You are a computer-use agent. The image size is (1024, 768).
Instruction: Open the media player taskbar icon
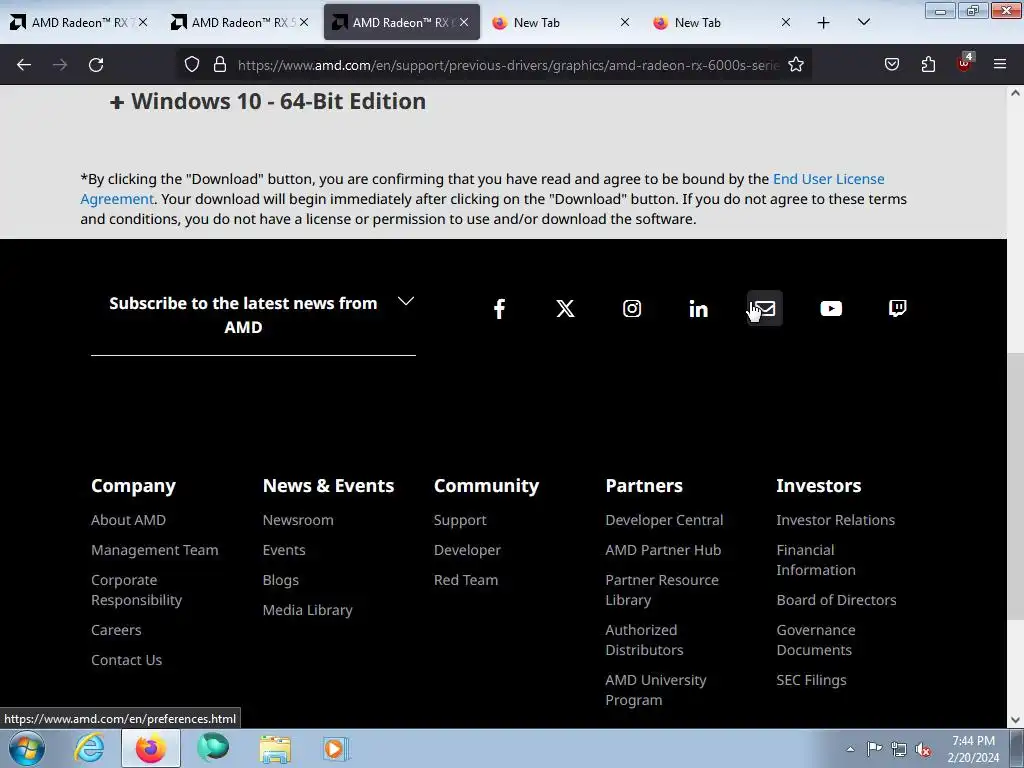[337, 749]
